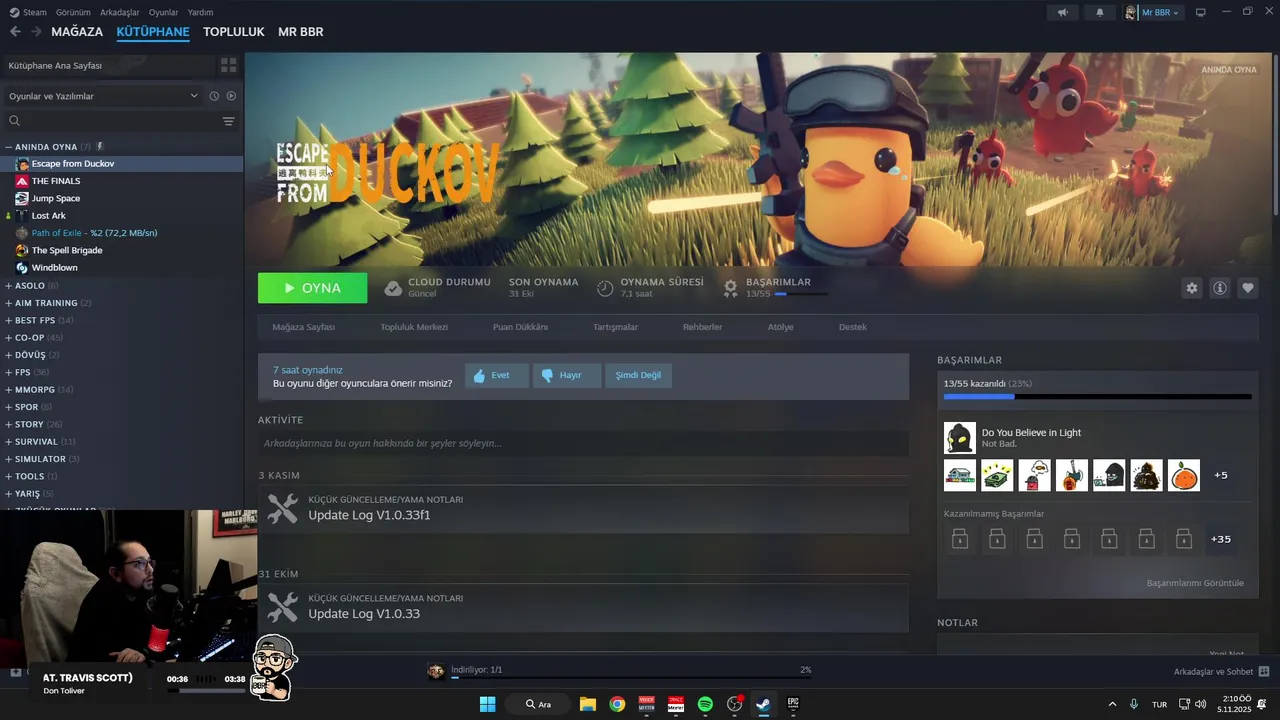The image size is (1280, 720).
Task: Open the grid view icon beside Kütüphane Ana Sayfası
Action: 228,65
